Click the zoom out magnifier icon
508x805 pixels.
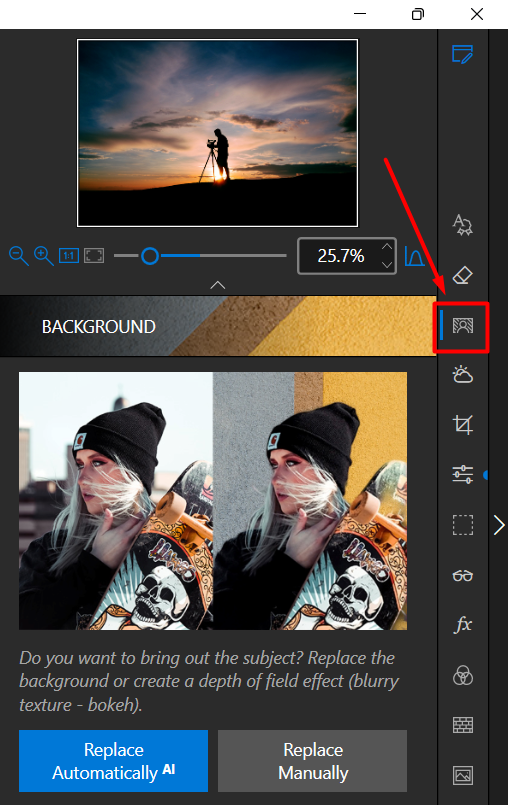[19, 256]
